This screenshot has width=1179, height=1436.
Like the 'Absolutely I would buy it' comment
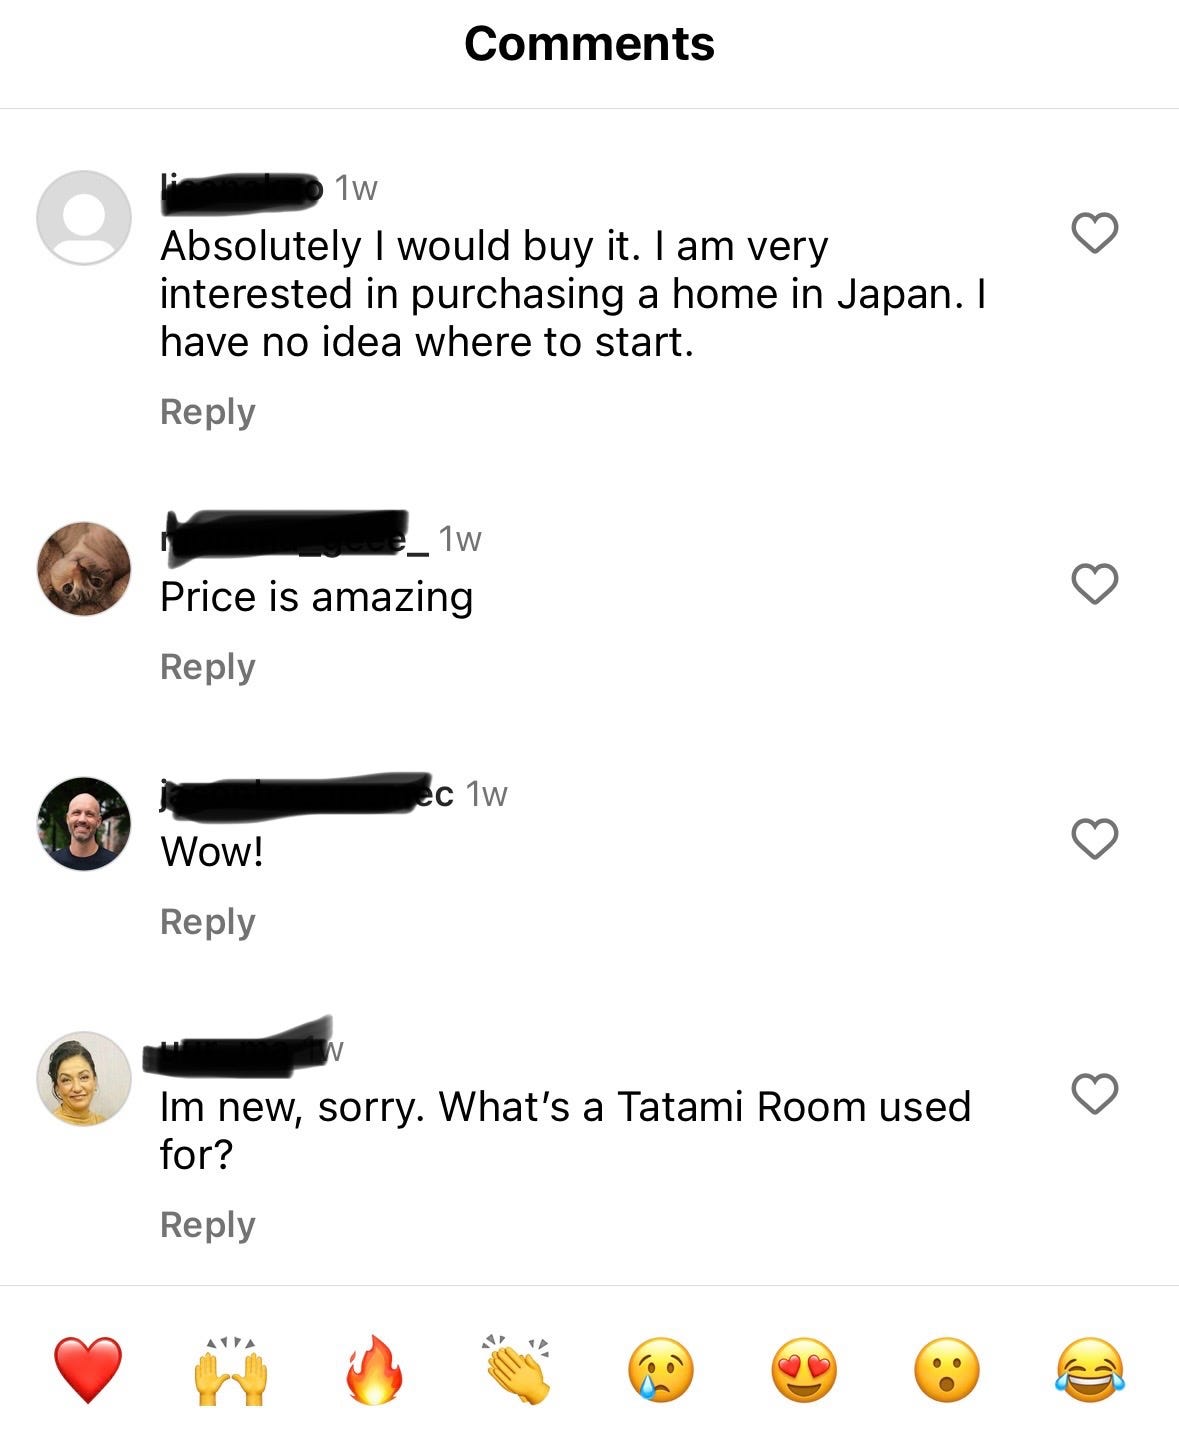tap(1094, 233)
